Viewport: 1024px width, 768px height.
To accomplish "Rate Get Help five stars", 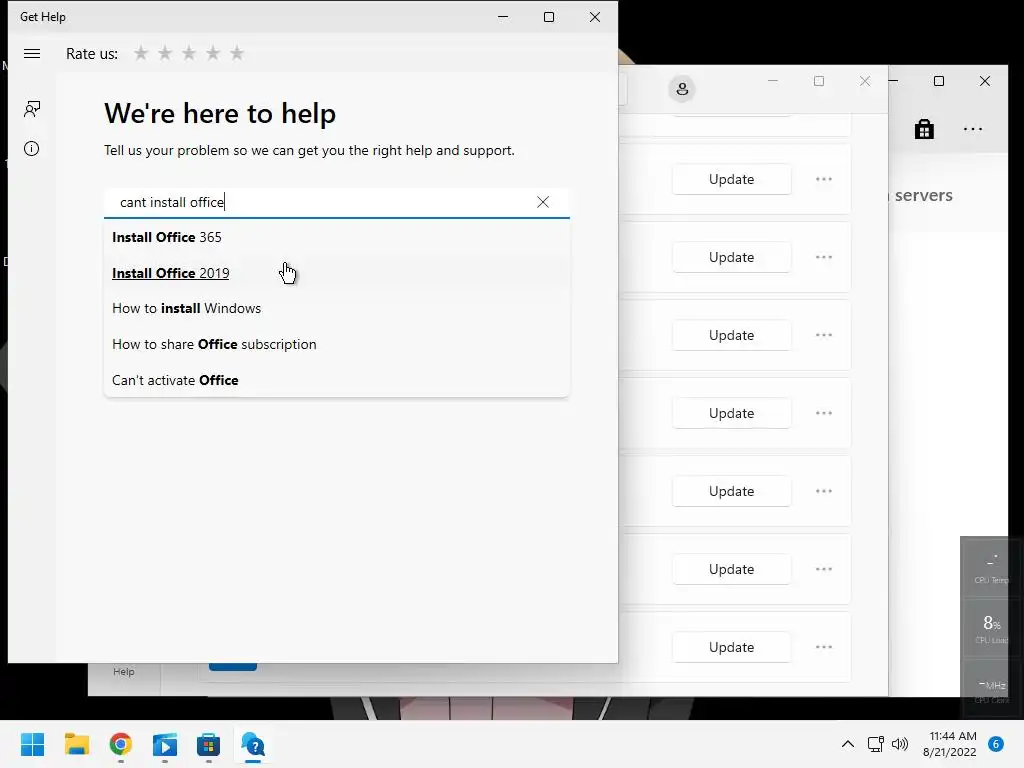I will click(x=237, y=54).
